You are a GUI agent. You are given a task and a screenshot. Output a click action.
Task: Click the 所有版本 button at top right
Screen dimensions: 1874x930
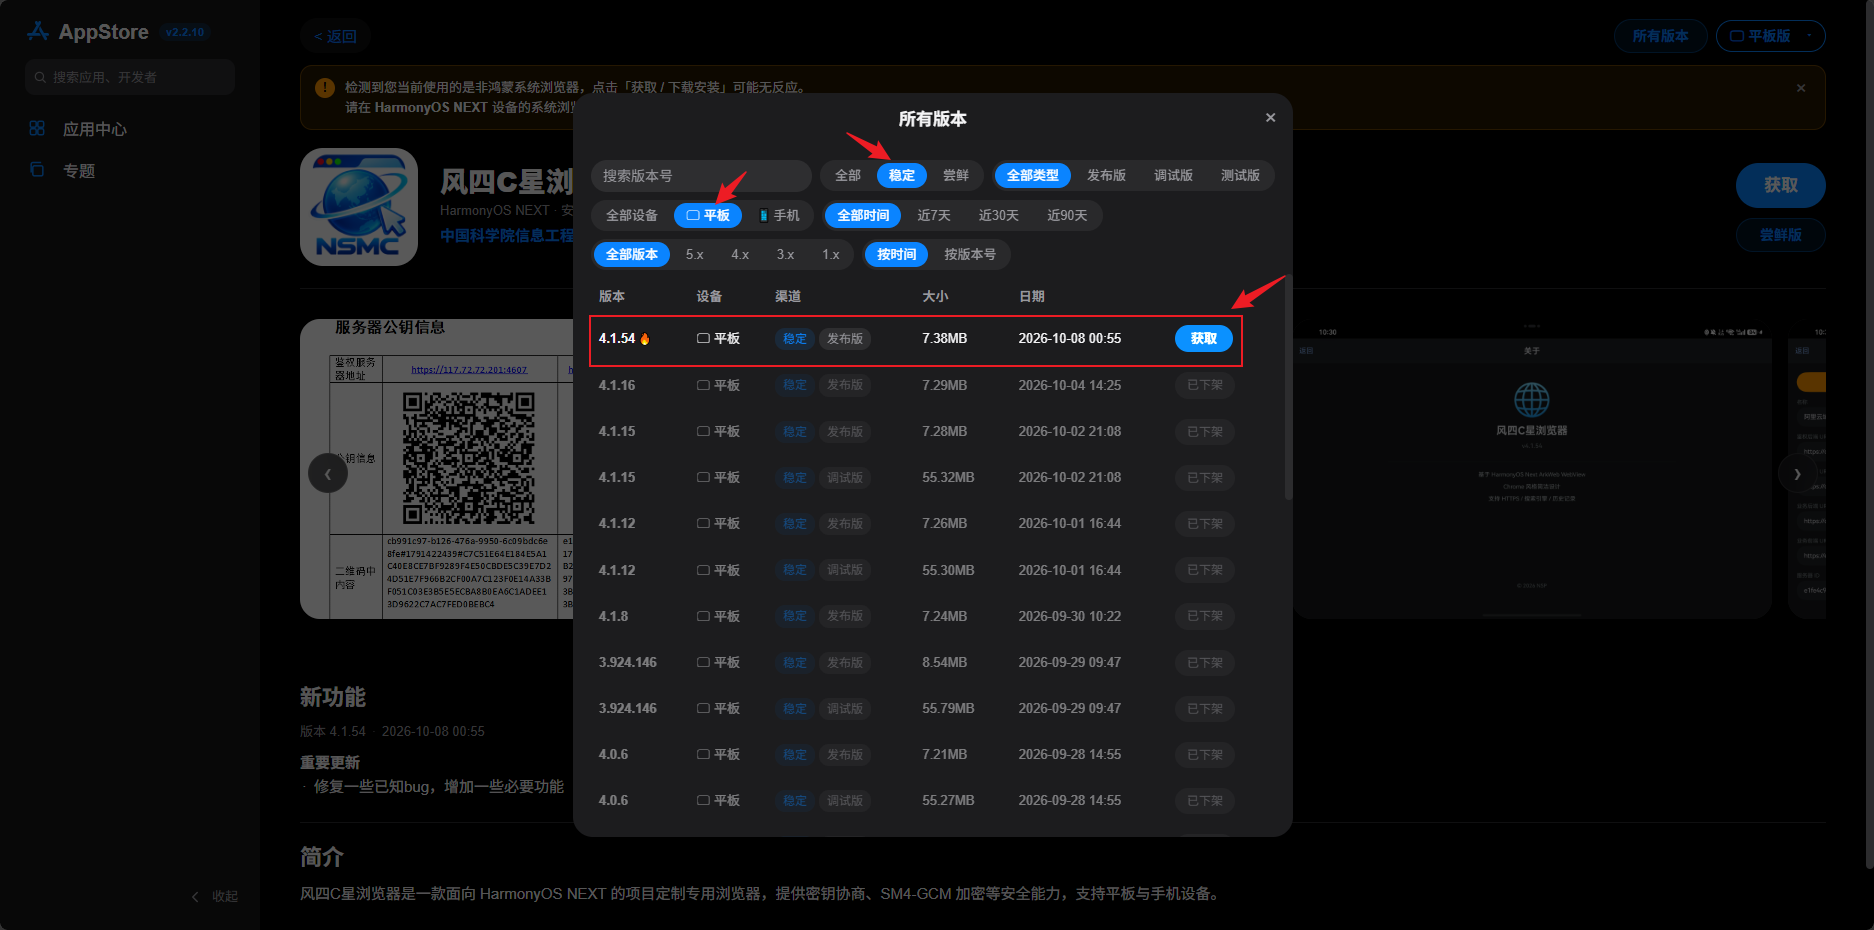(x=1660, y=36)
